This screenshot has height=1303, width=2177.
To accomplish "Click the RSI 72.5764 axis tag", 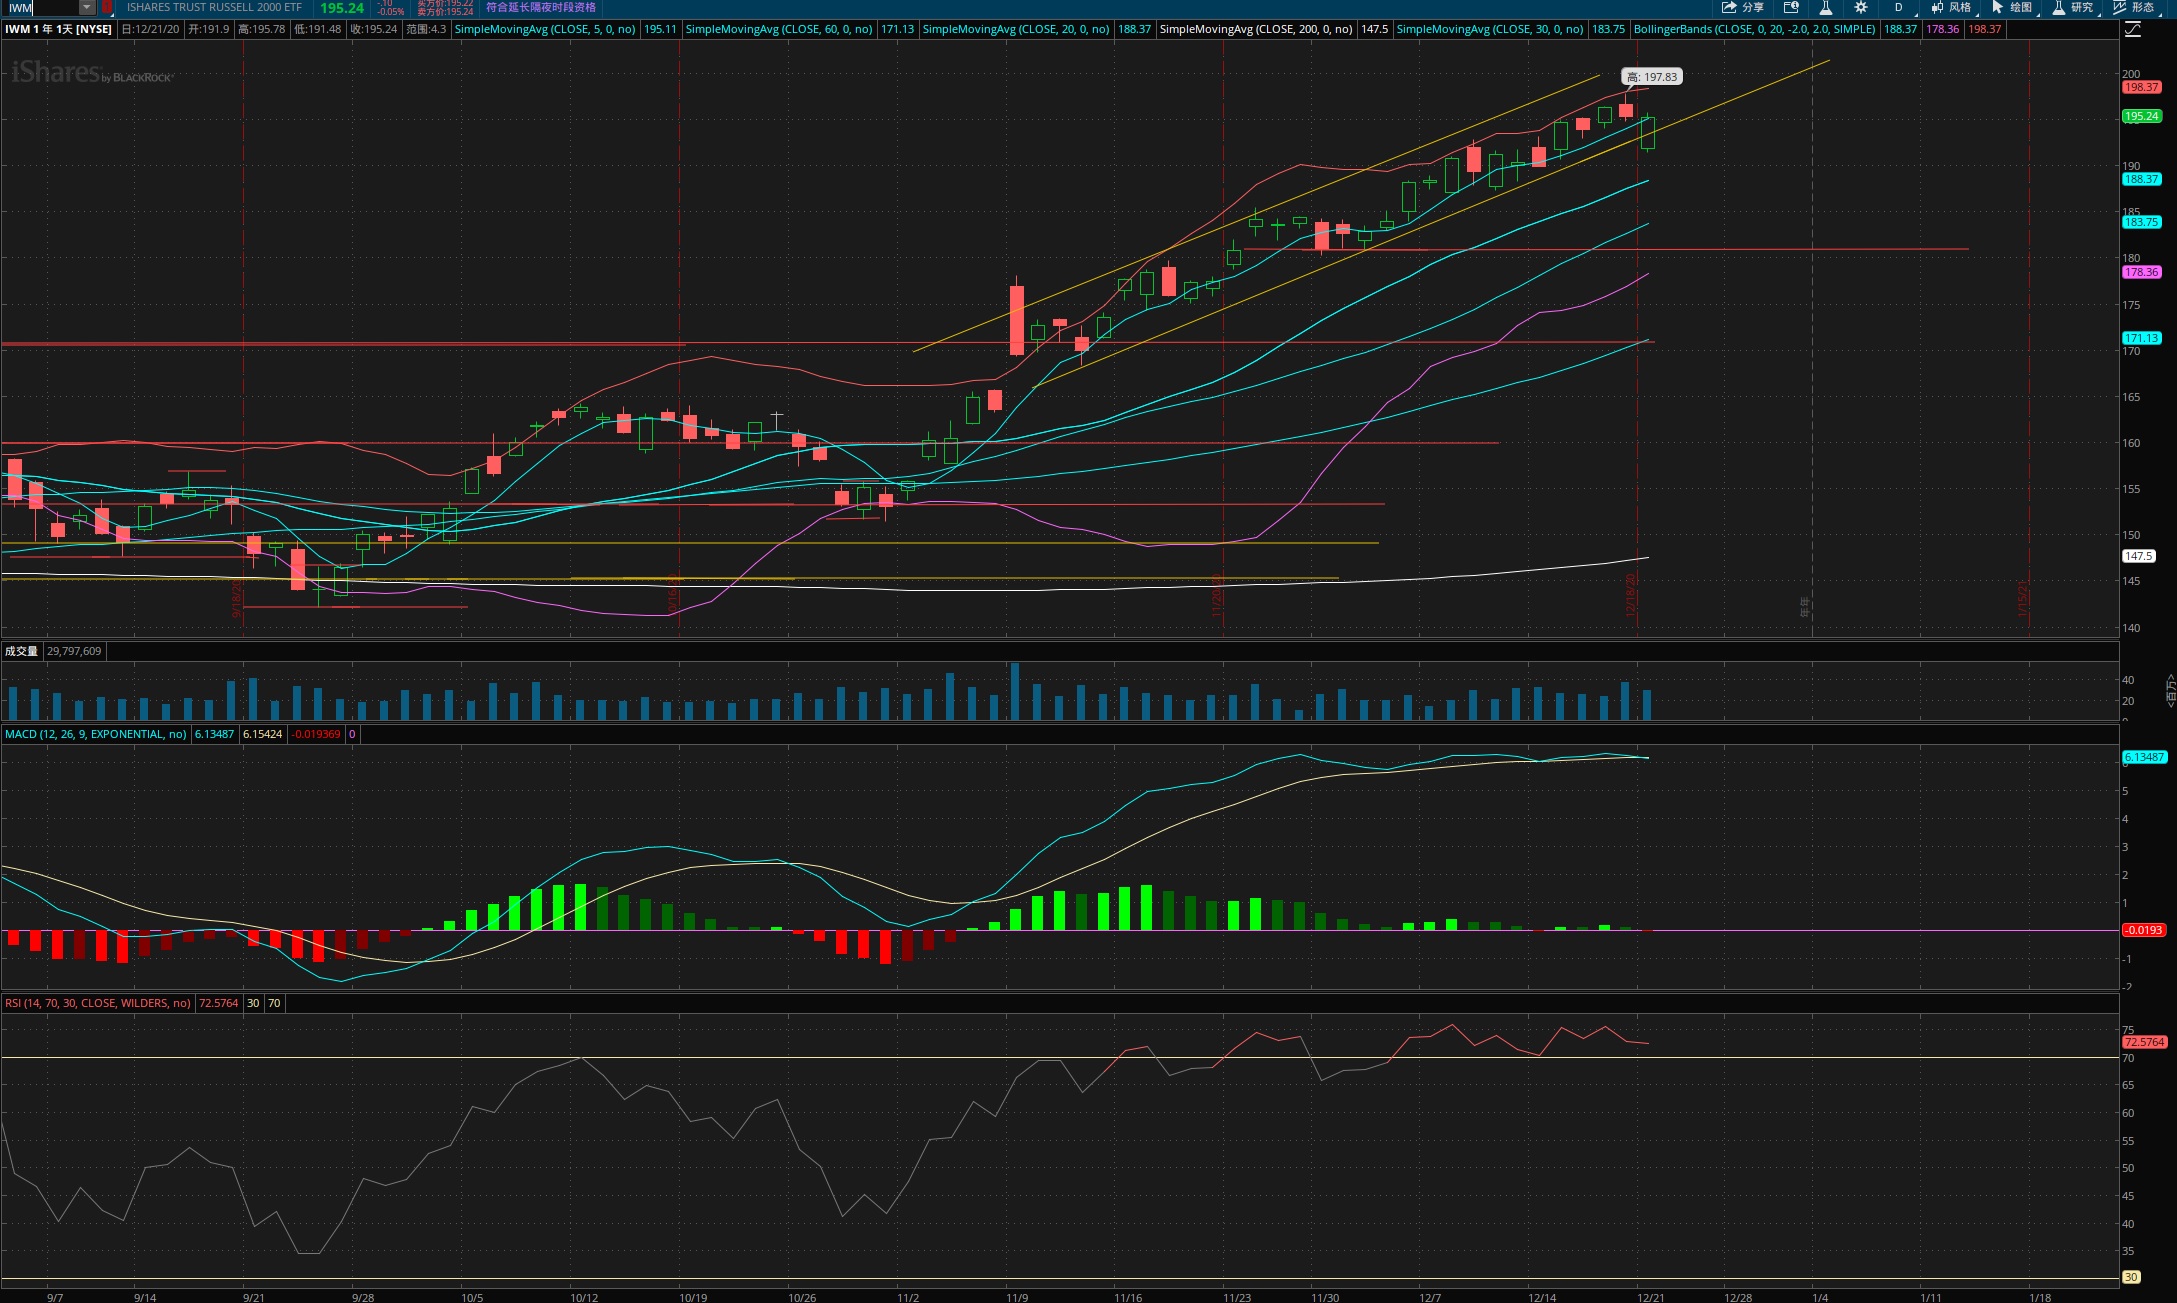I will pos(2145,1042).
